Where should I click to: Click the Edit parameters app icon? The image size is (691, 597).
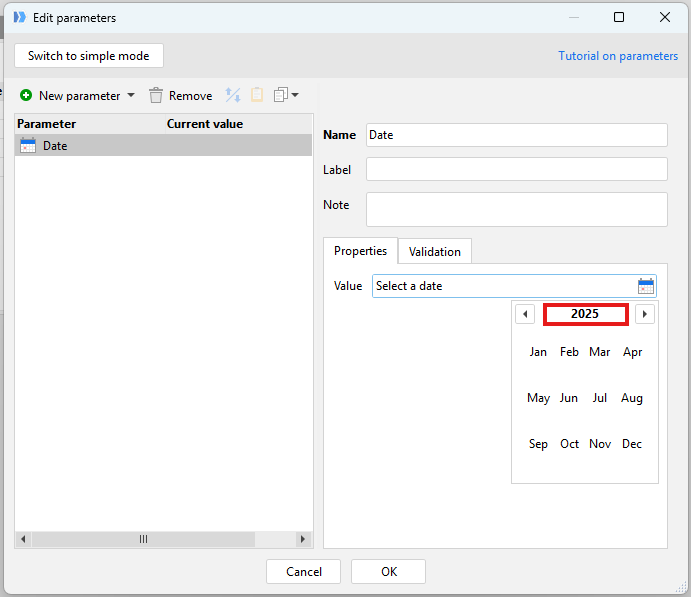pyautogui.click(x=19, y=17)
